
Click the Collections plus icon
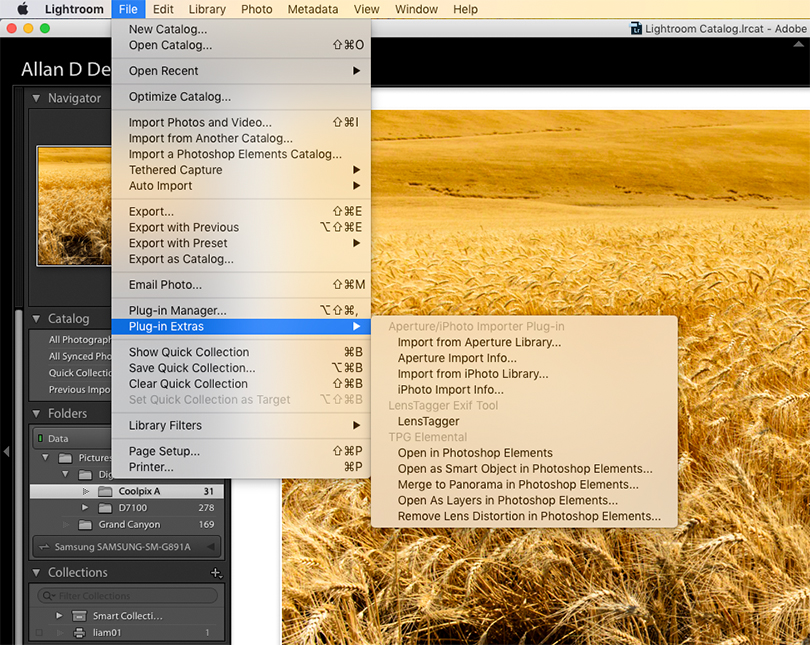(x=216, y=573)
